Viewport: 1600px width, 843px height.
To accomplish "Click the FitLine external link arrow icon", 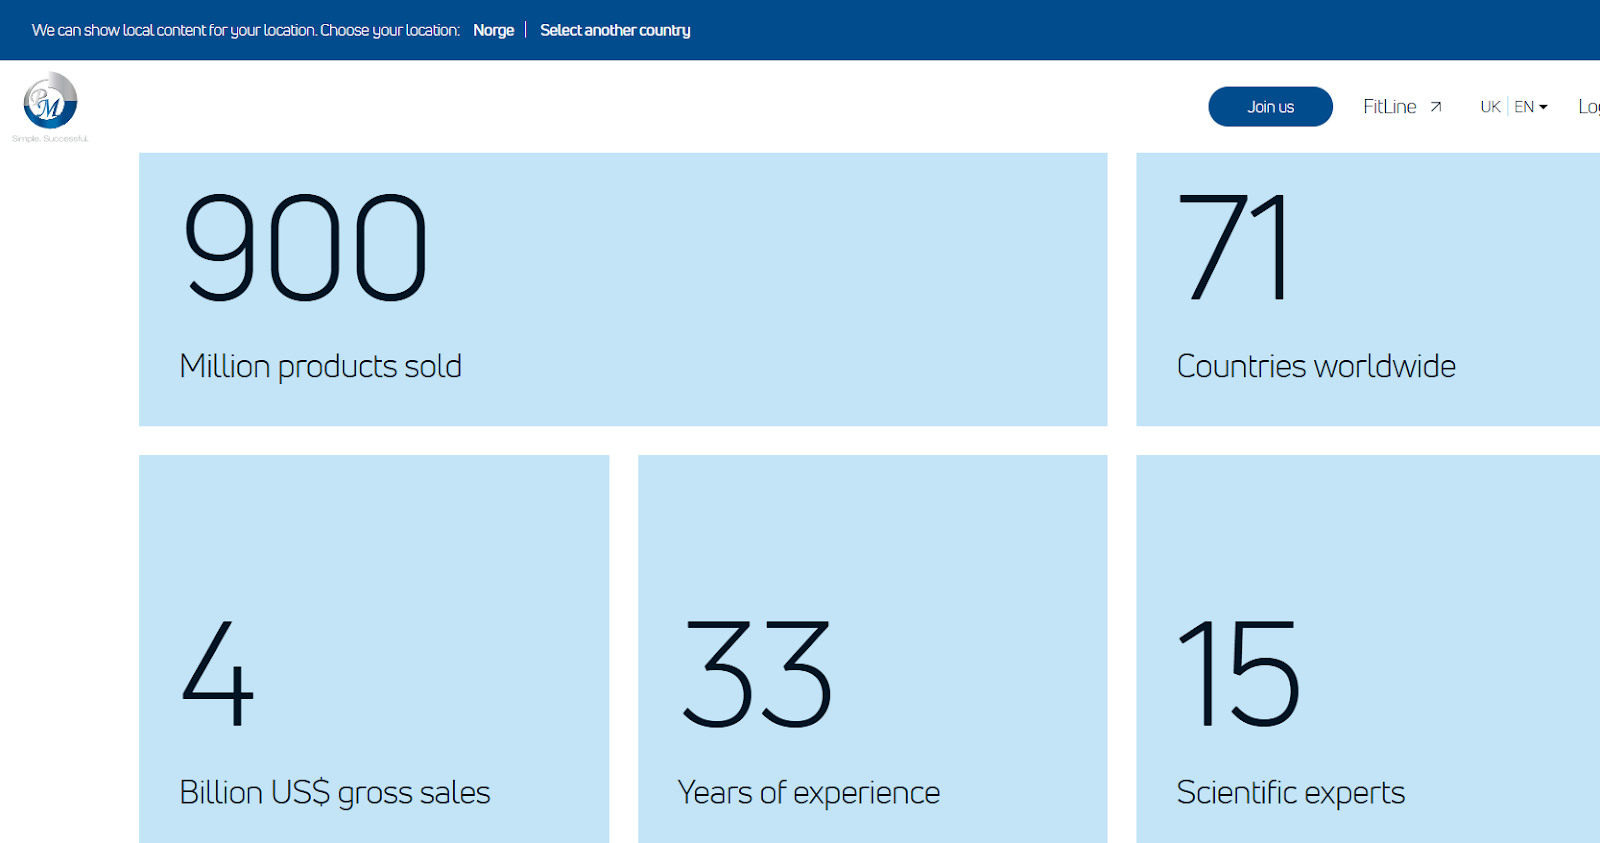I will click(x=1435, y=107).
